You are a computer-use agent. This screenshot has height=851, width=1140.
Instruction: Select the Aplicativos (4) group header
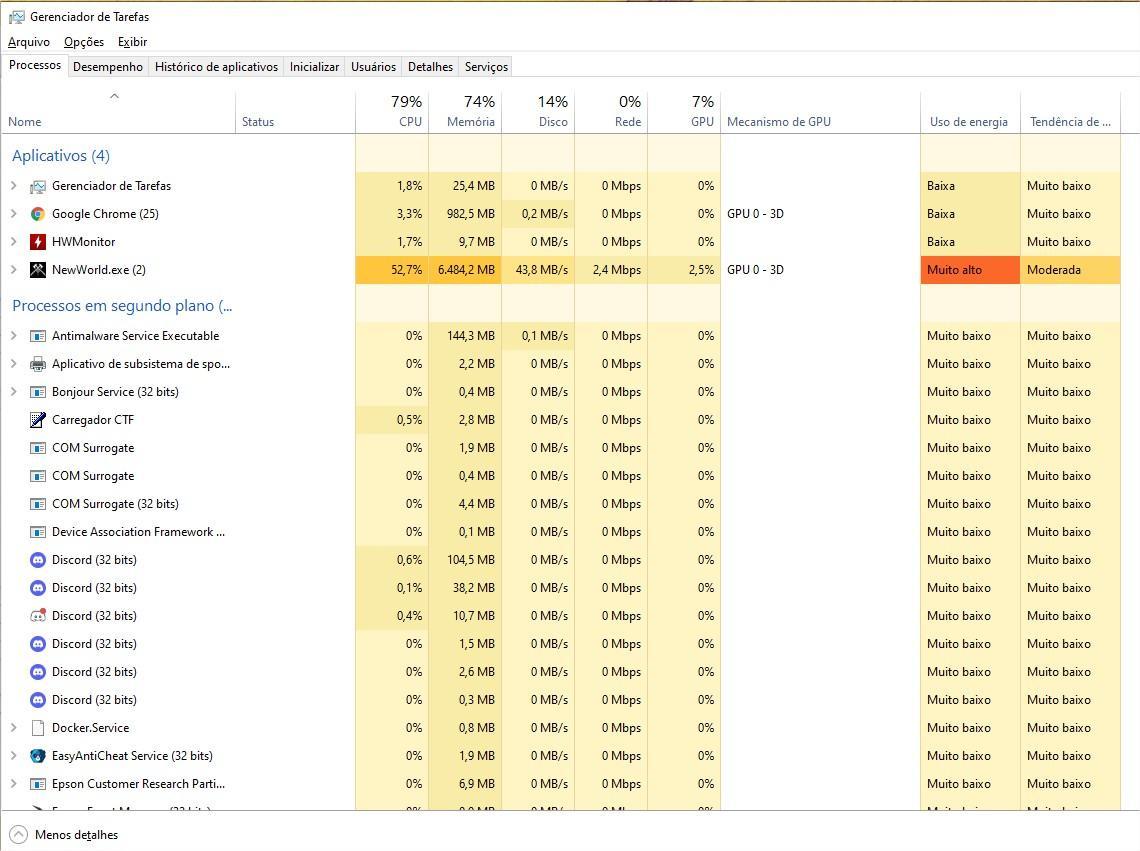click(61, 156)
